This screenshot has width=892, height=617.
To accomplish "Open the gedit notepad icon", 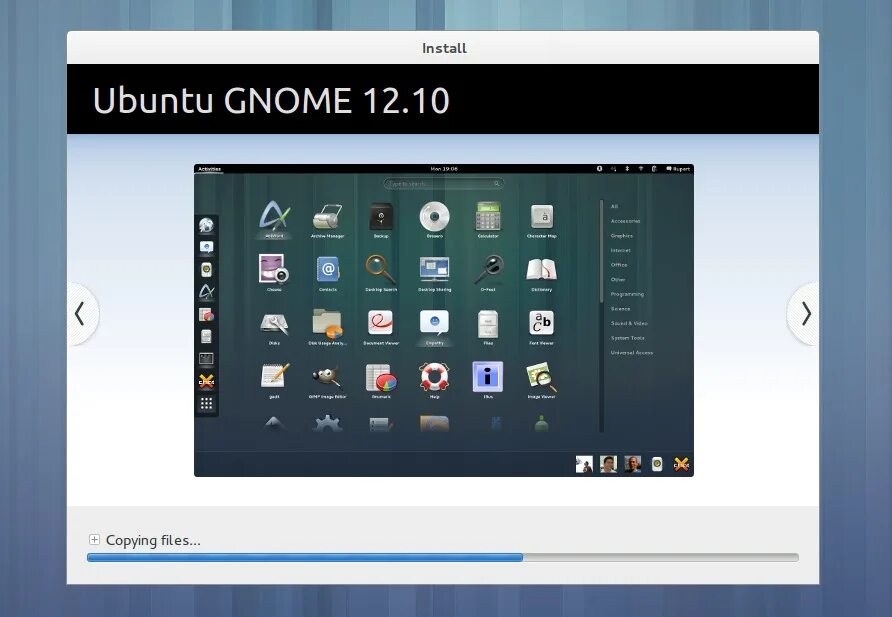I will pyautogui.click(x=275, y=376).
